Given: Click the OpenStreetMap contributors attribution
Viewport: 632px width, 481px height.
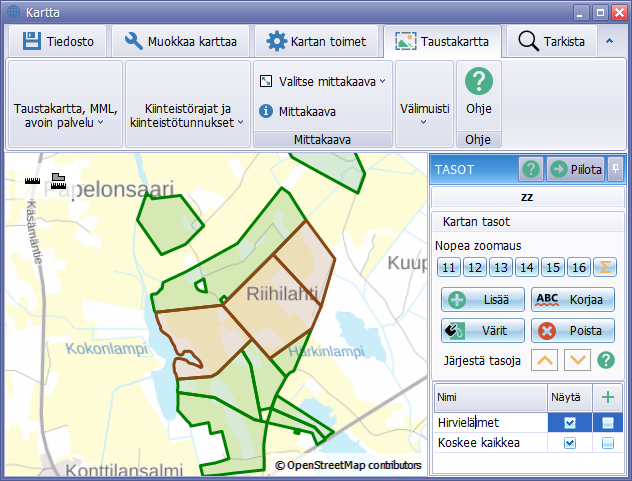Looking at the screenshot, I should click(x=348, y=465).
